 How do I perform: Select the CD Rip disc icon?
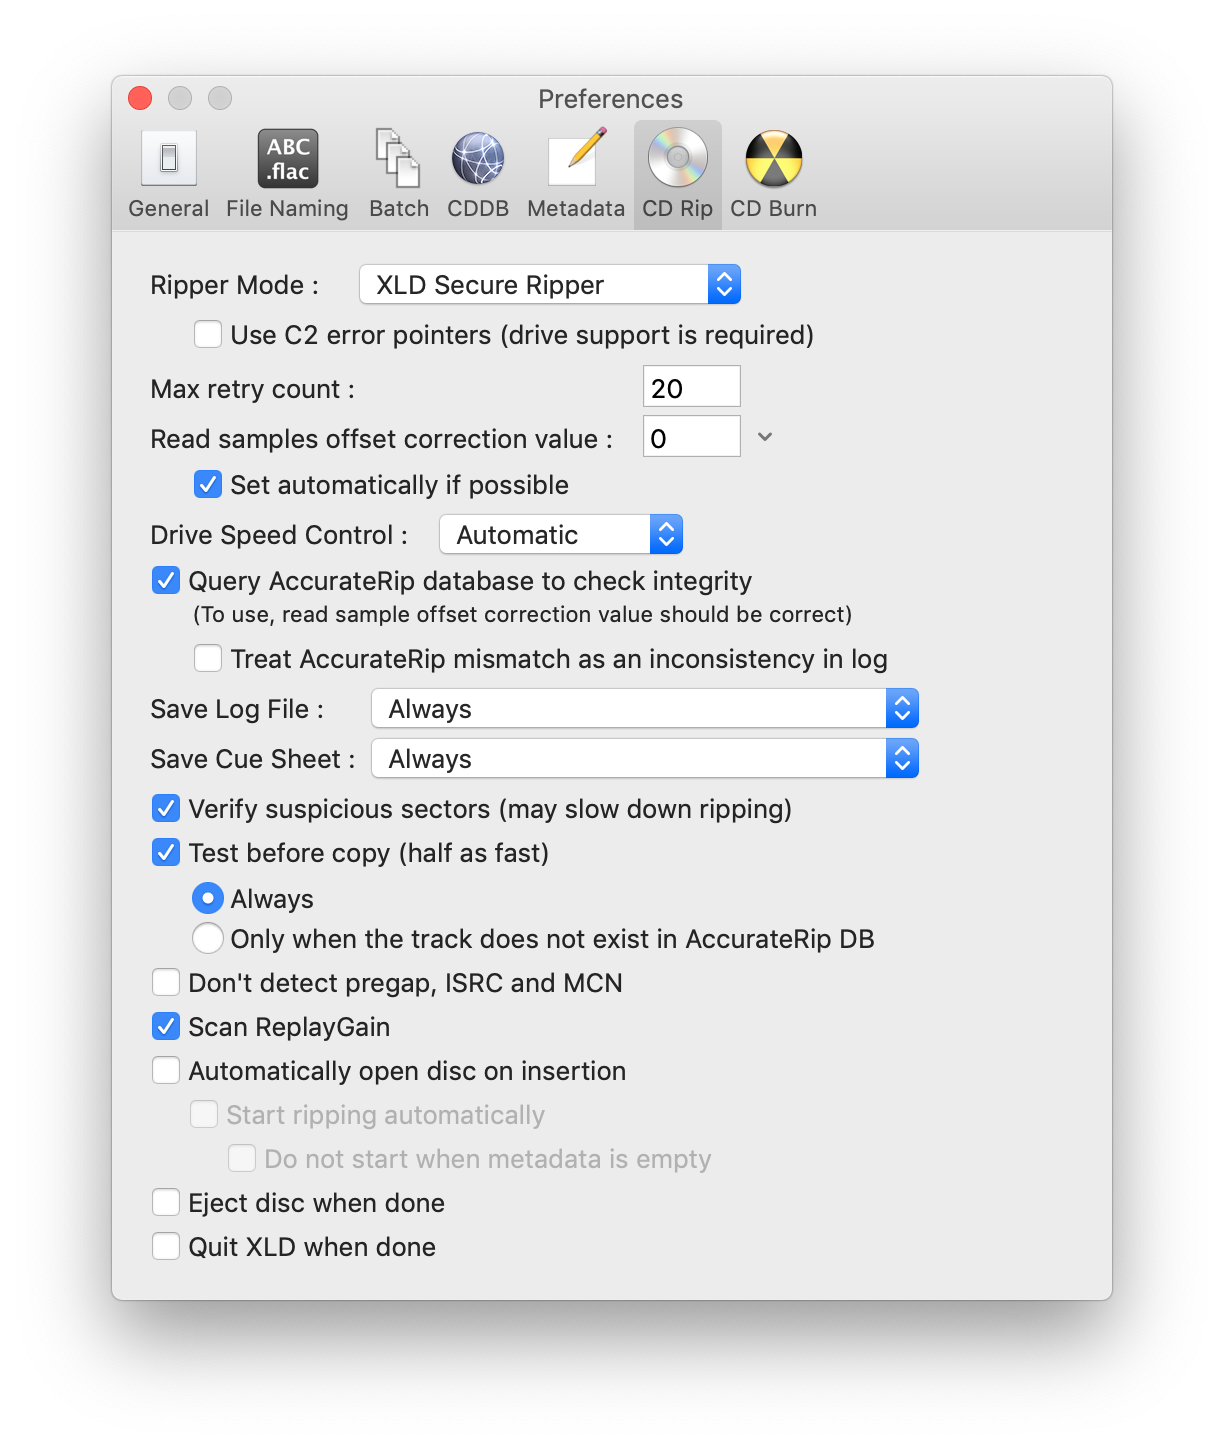(677, 160)
